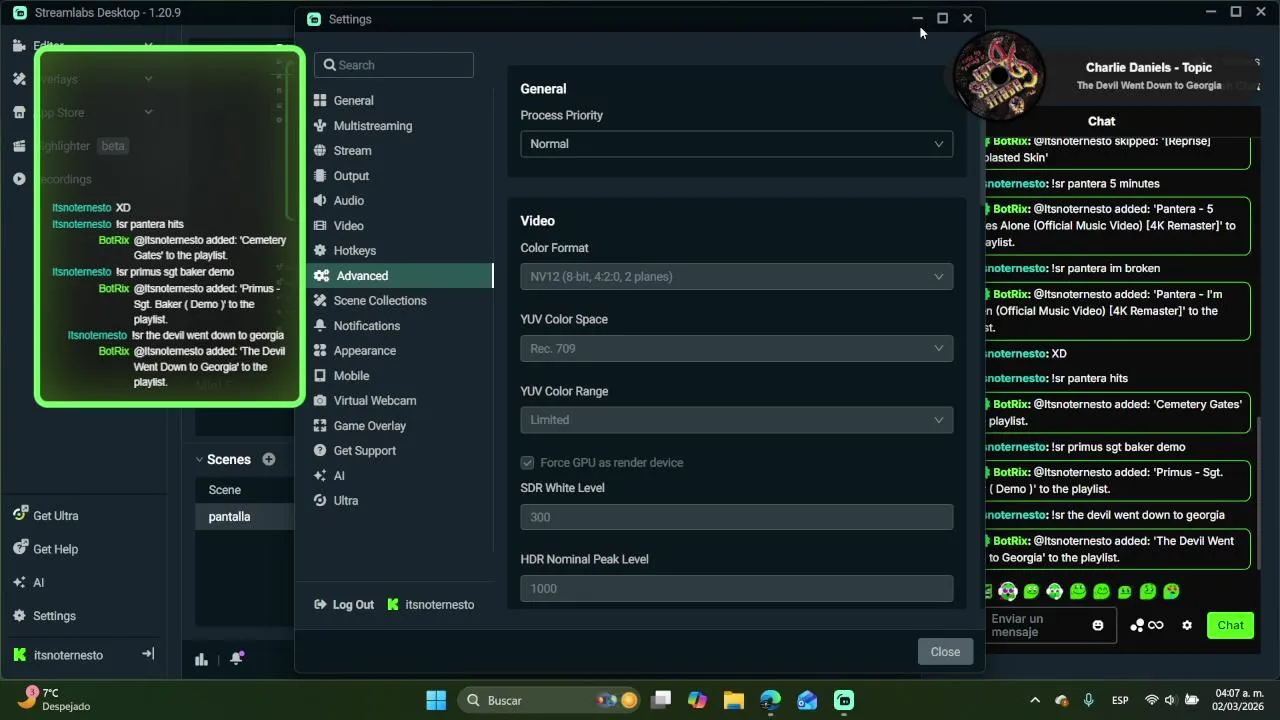This screenshot has height=720, width=1280.
Task: Open File Explorer from taskbar
Action: (734, 700)
